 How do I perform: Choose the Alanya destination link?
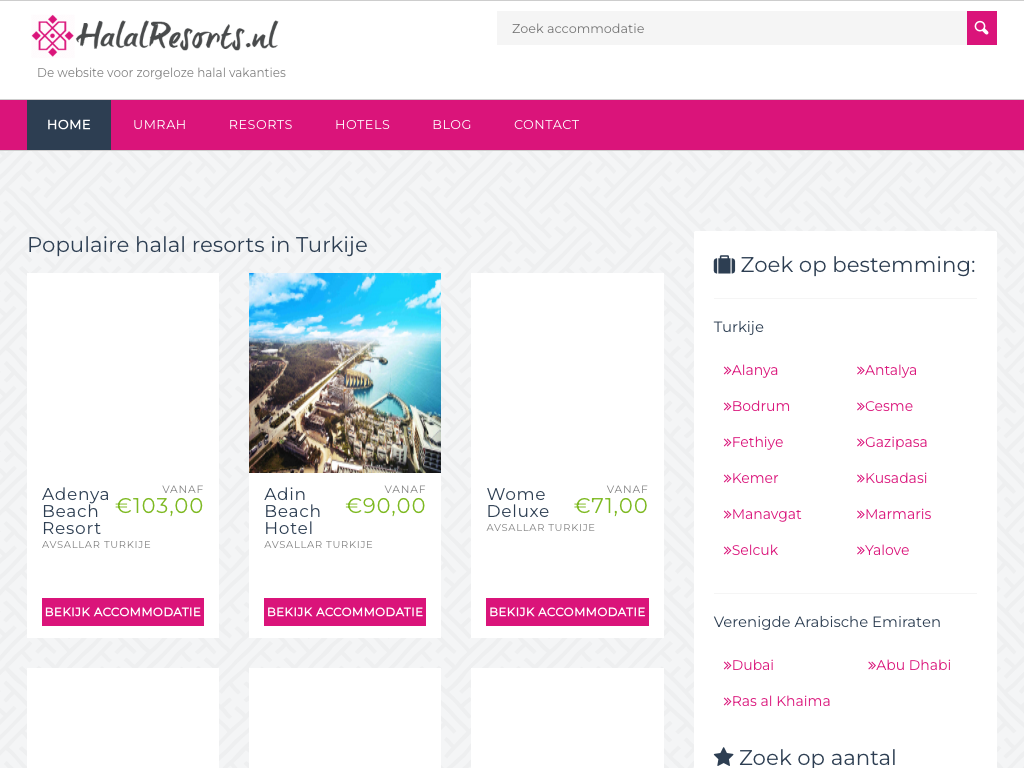[x=754, y=370]
